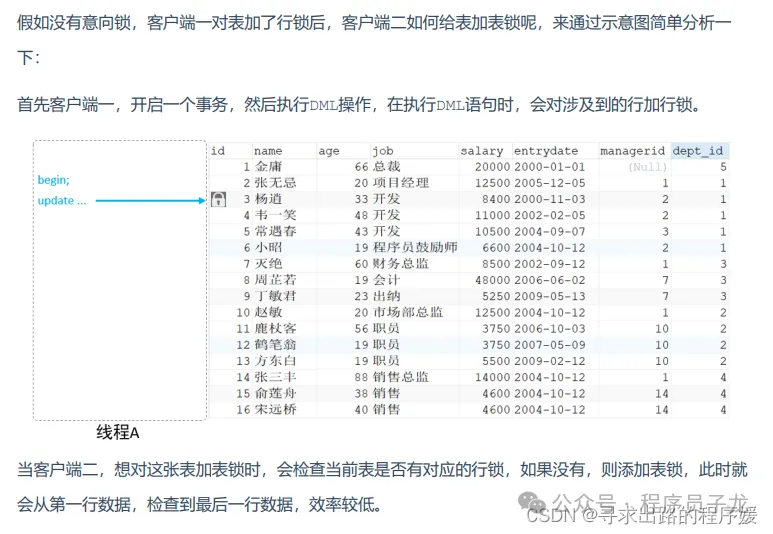Select the entry date 2009-05-13

pyautogui.click(x=550, y=297)
